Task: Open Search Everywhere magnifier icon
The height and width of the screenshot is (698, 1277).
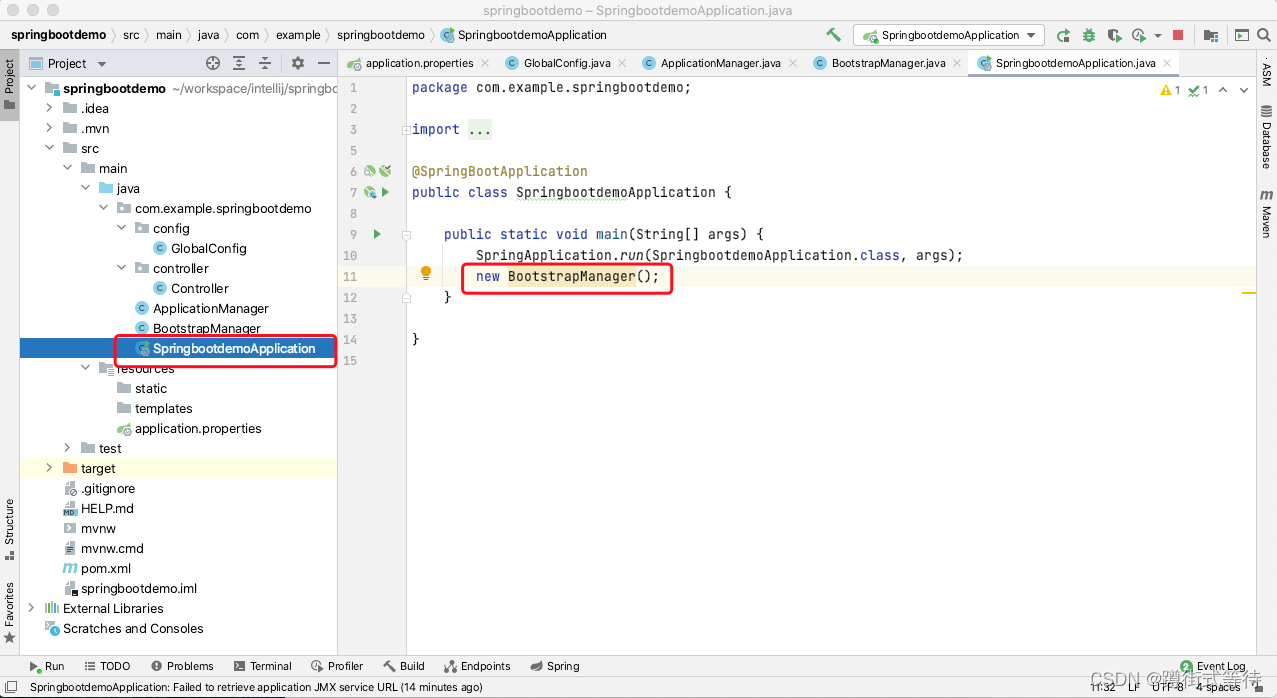Action: pos(1264,35)
